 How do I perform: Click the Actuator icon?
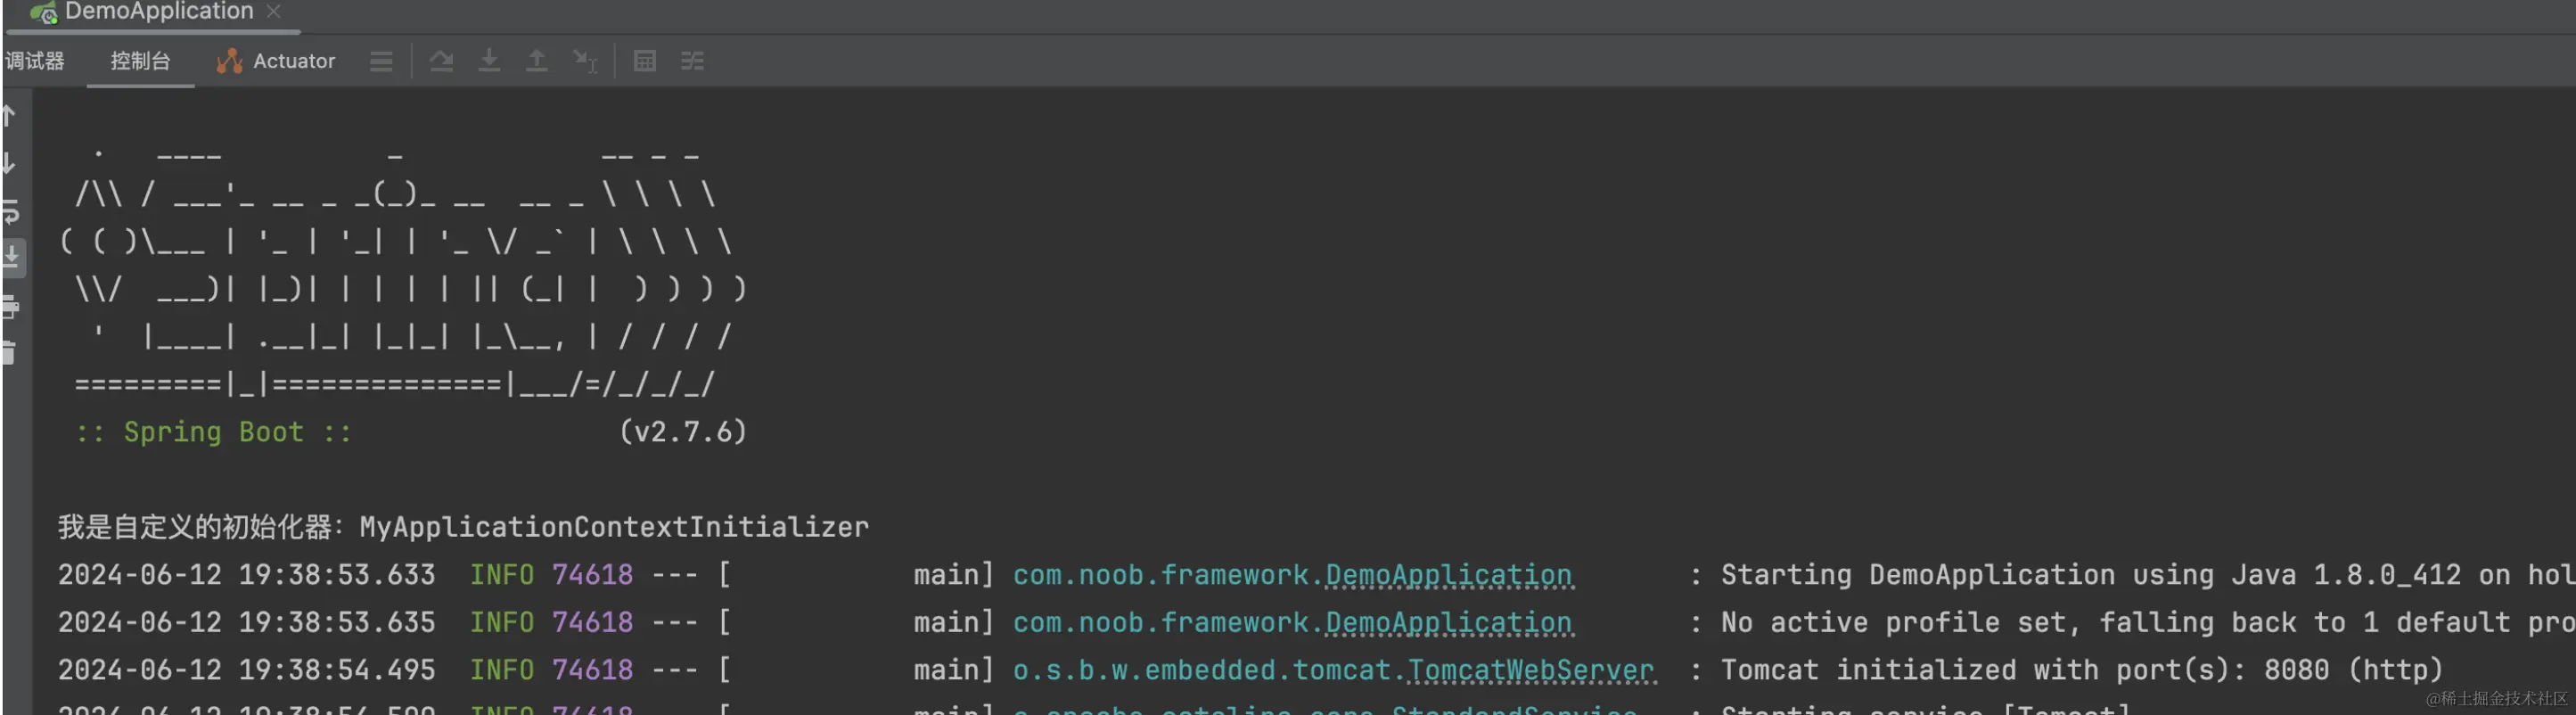coord(229,61)
